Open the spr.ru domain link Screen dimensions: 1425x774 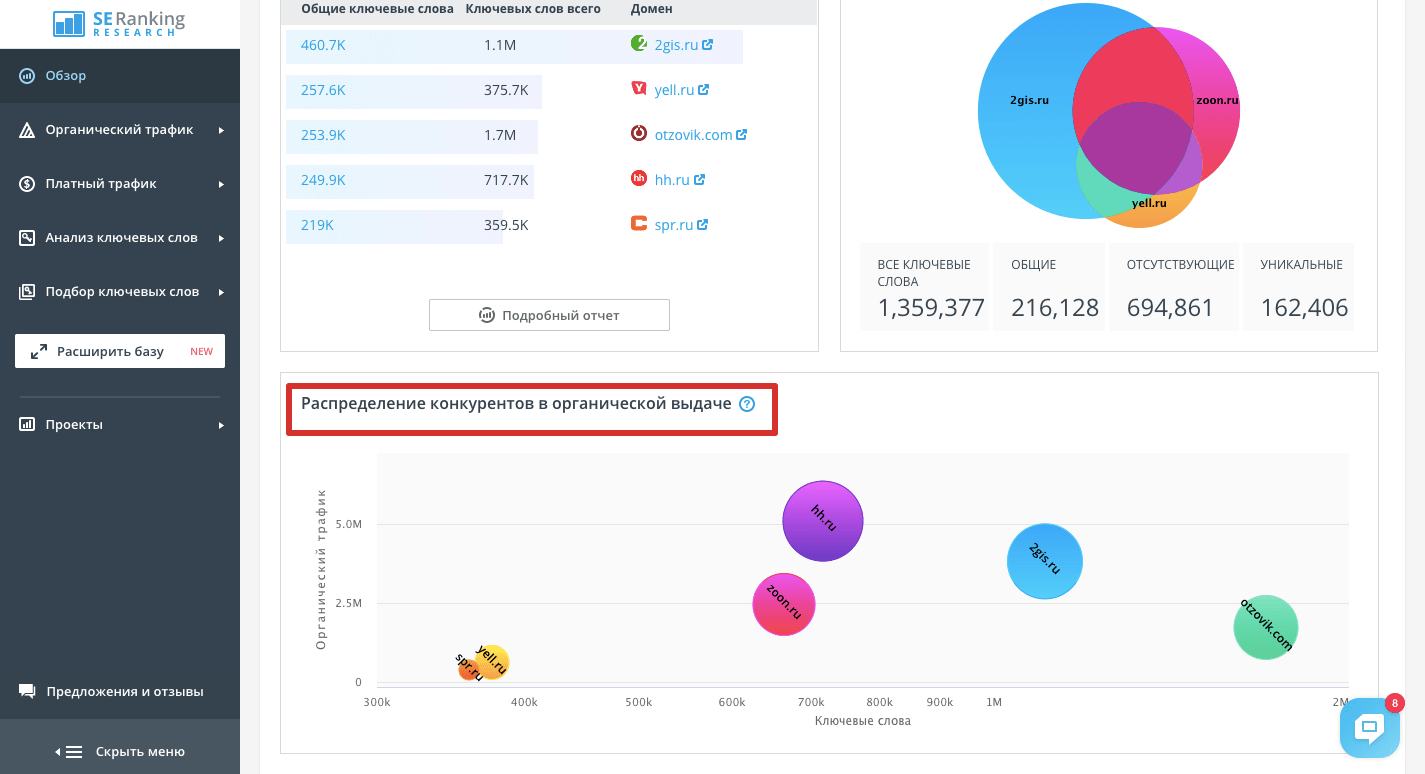(x=674, y=225)
